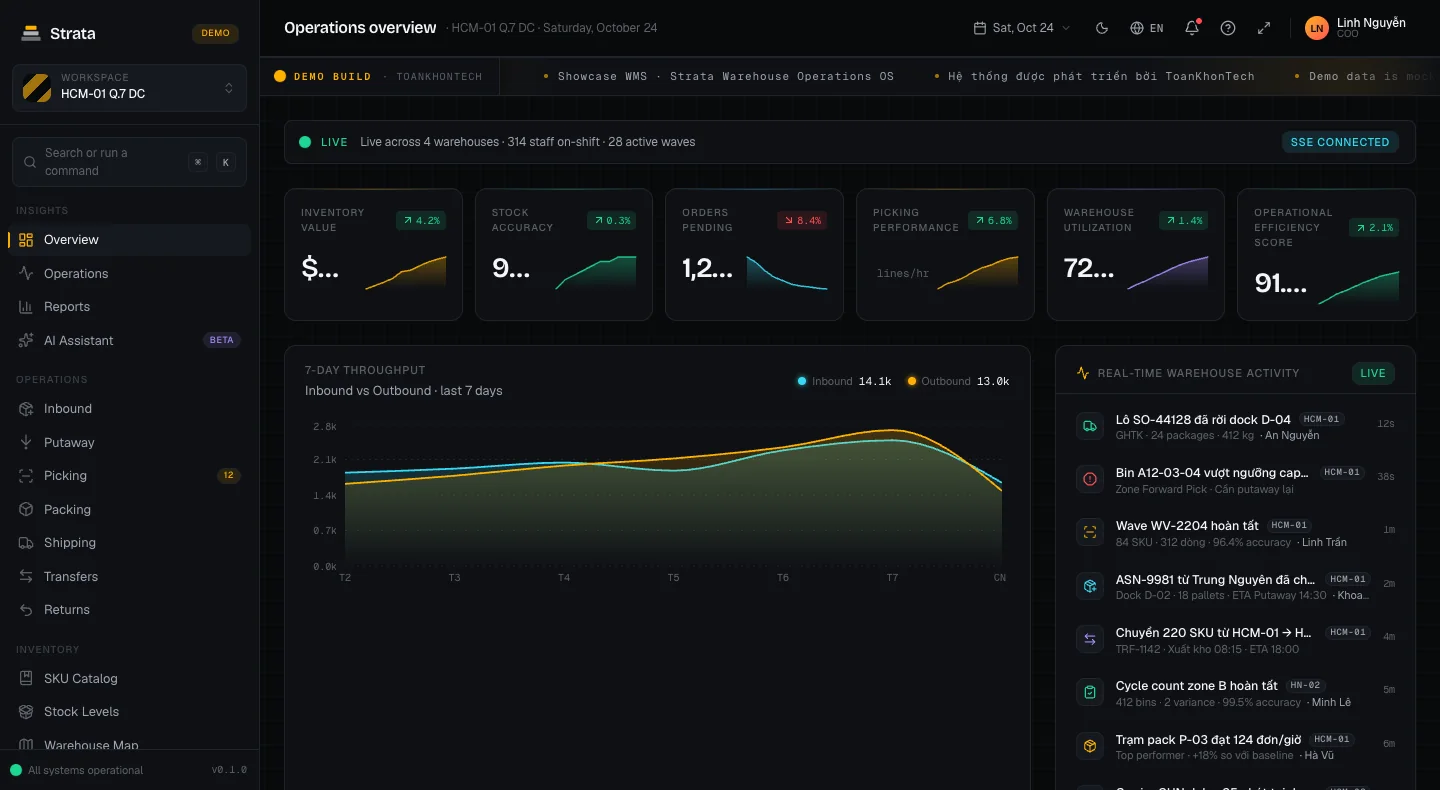
Task: Expand the Sat, Oct 24 date picker
Action: click(x=1022, y=28)
